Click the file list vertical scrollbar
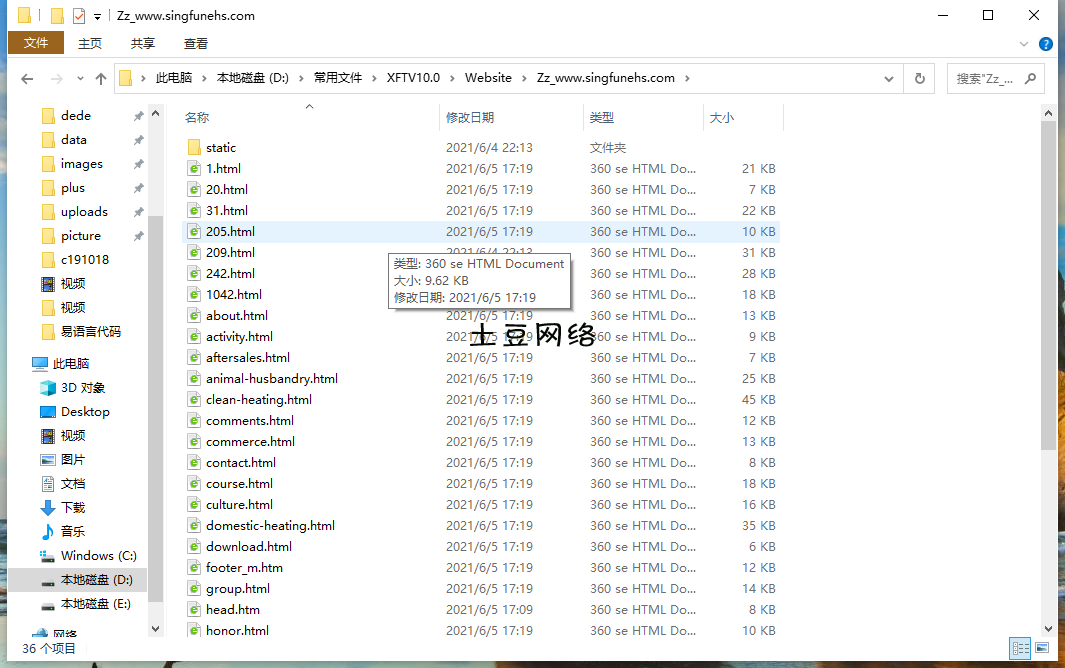 (x=1048, y=300)
